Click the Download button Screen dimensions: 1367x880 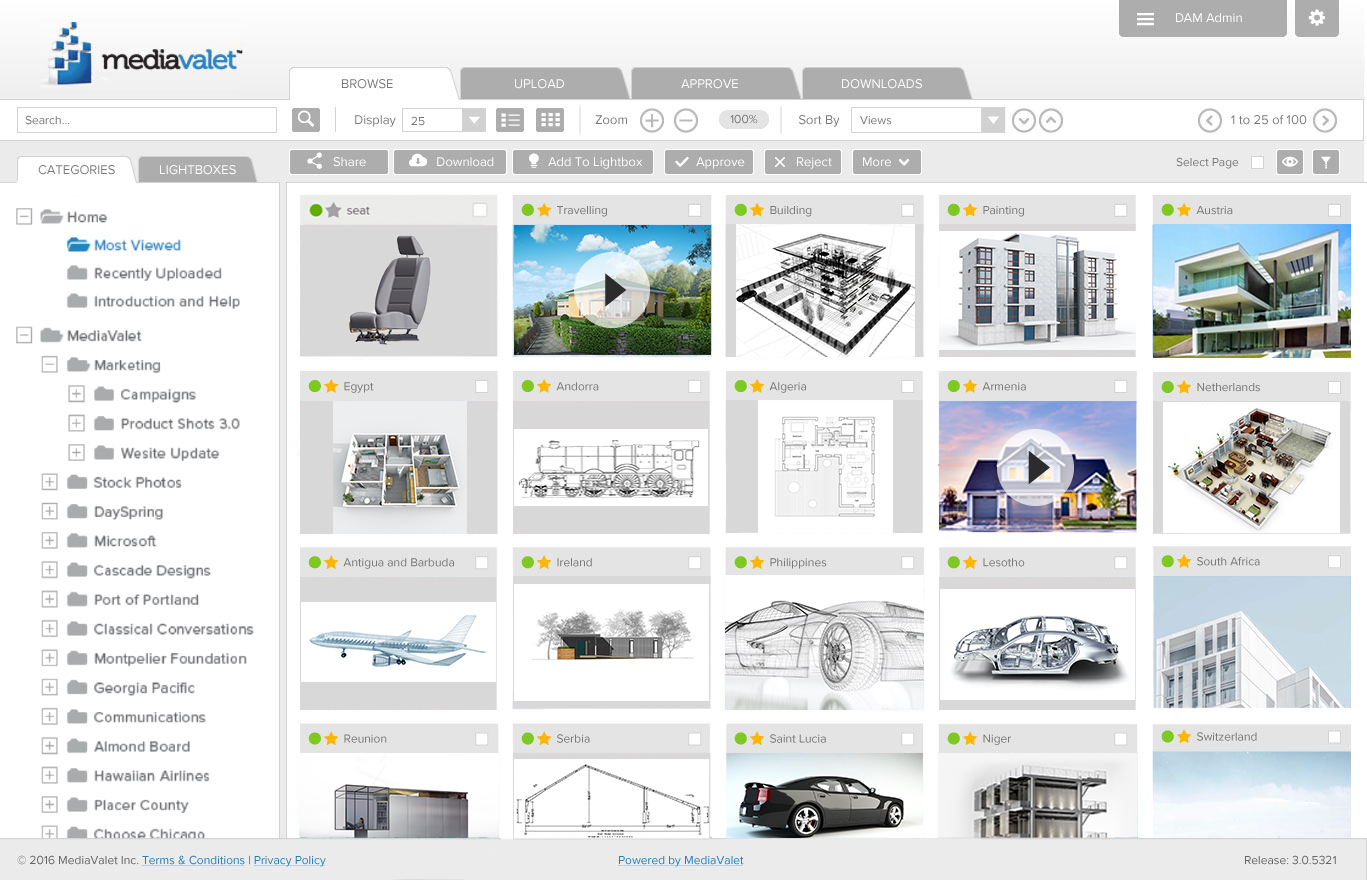(x=450, y=162)
